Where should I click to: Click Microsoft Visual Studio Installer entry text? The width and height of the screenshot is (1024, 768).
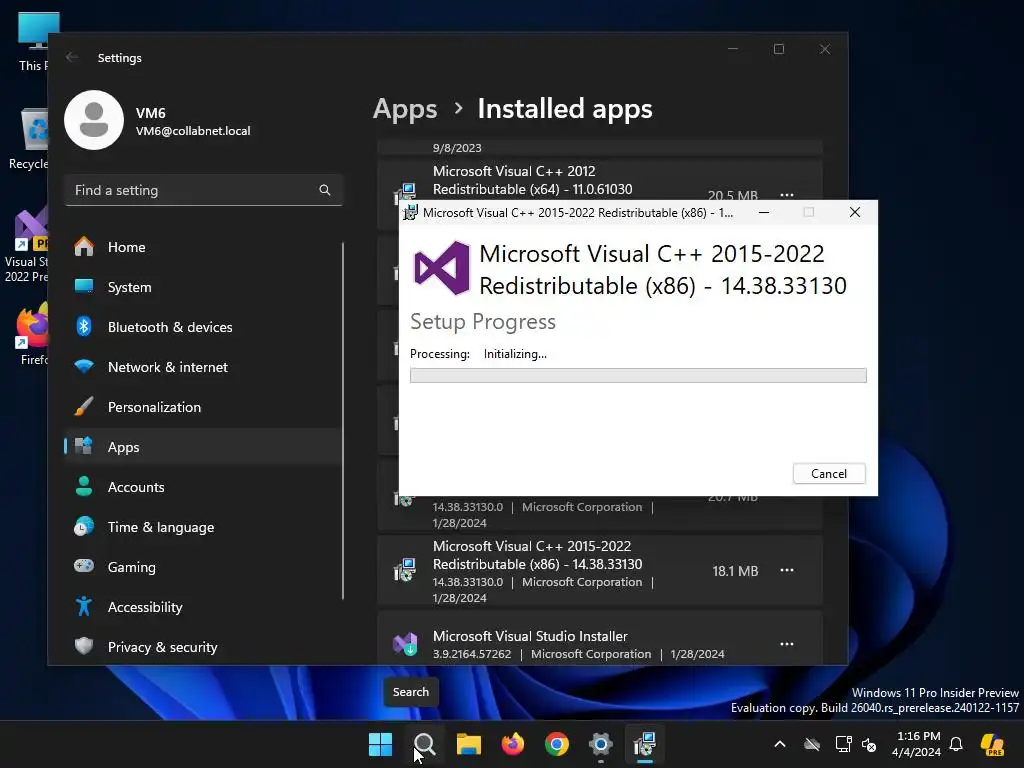pyautogui.click(x=530, y=636)
